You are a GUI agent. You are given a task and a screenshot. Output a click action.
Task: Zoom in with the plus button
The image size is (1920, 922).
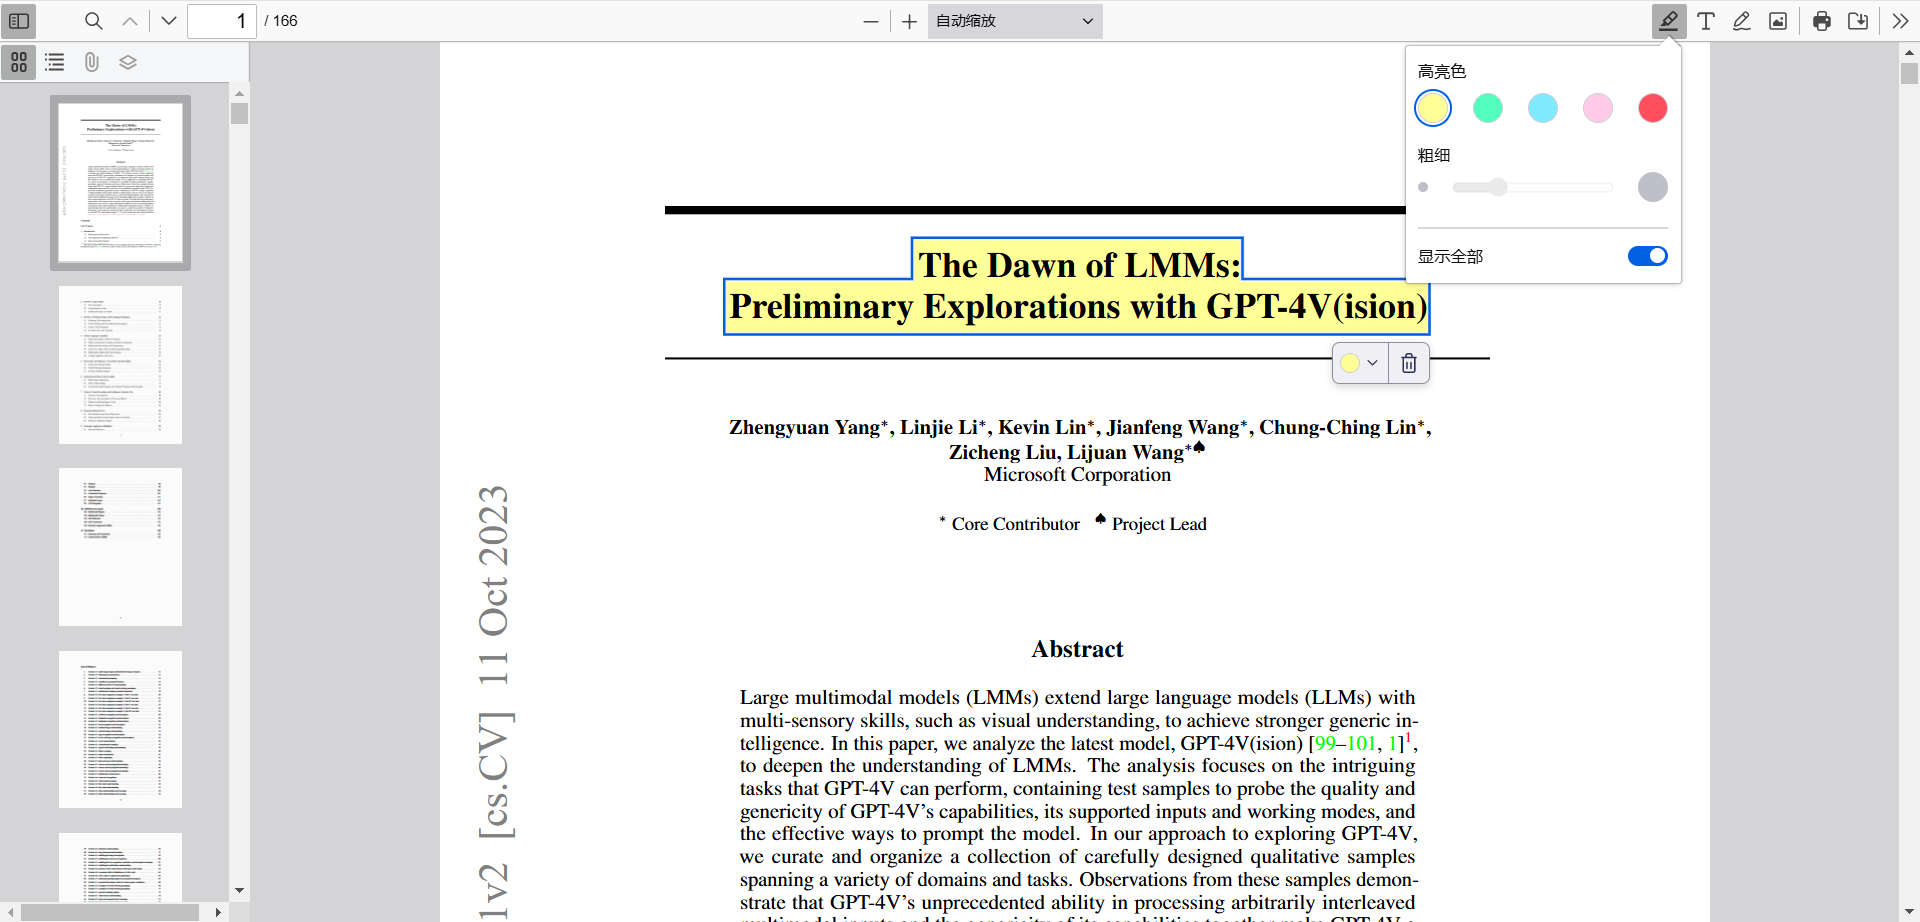coord(909,21)
